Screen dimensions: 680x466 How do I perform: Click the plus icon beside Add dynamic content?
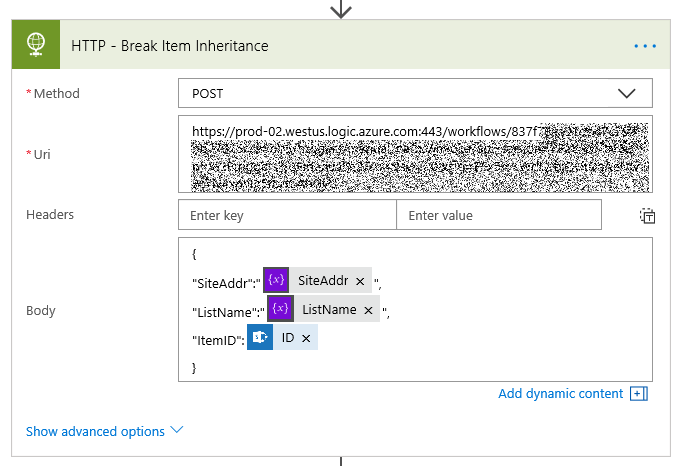tap(639, 394)
